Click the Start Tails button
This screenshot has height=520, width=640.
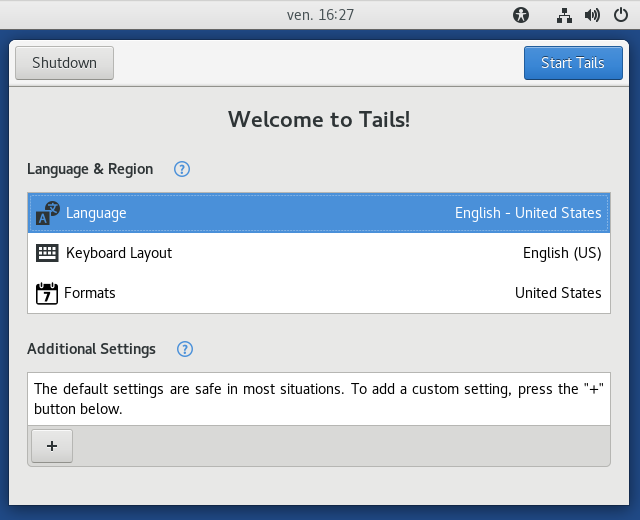coord(573,63)
